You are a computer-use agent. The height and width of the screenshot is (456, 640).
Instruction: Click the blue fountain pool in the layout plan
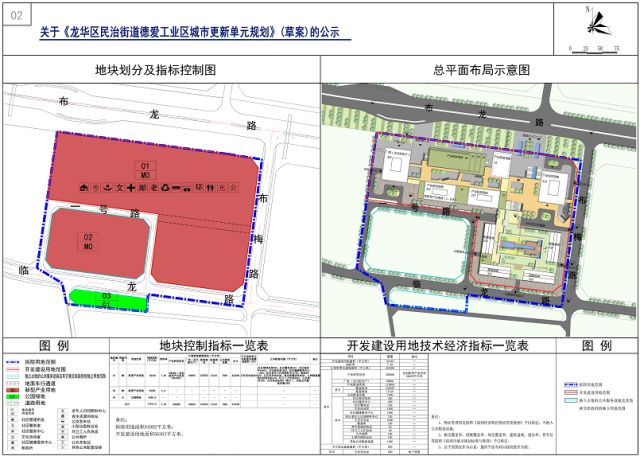[518, 246]
